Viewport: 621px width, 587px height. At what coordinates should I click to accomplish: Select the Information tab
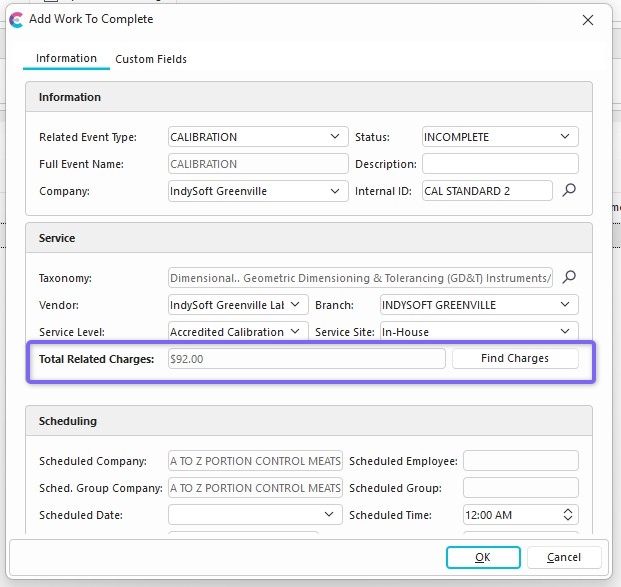(66, 59)
